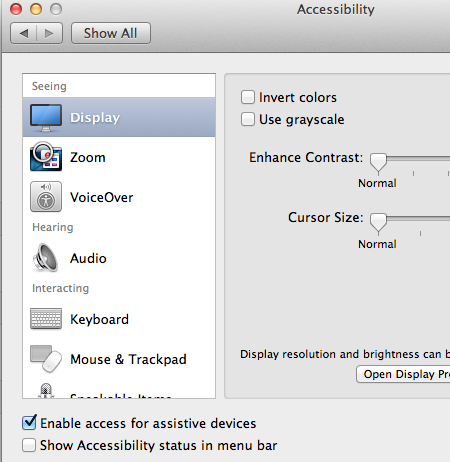Select the Display monitor icon in sidebar
This screenshot has height=462, width=450.
46,118
